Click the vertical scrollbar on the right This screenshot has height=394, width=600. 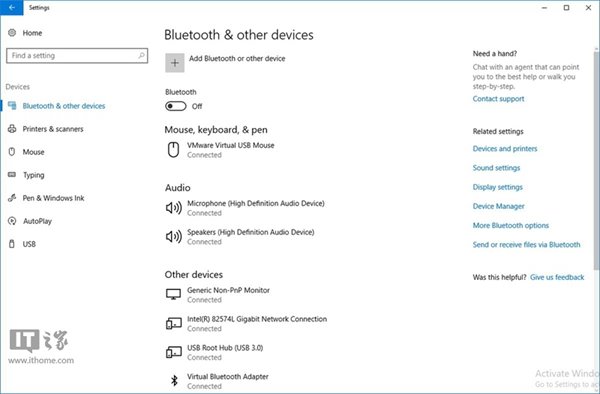[x=597, y=161]
